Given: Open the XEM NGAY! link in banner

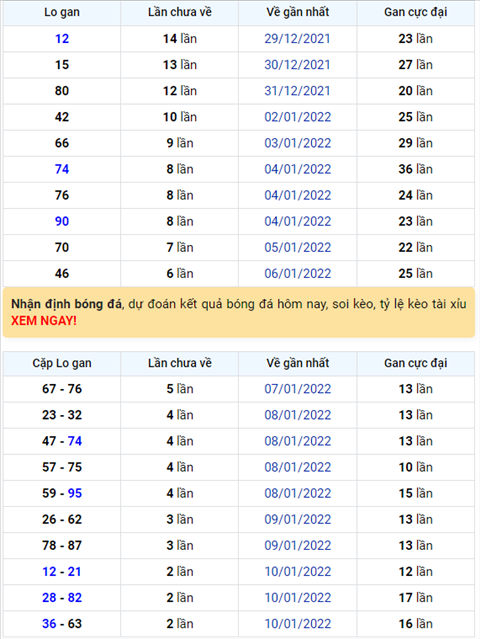Looking at the screenshot, I should coord(44,321).
